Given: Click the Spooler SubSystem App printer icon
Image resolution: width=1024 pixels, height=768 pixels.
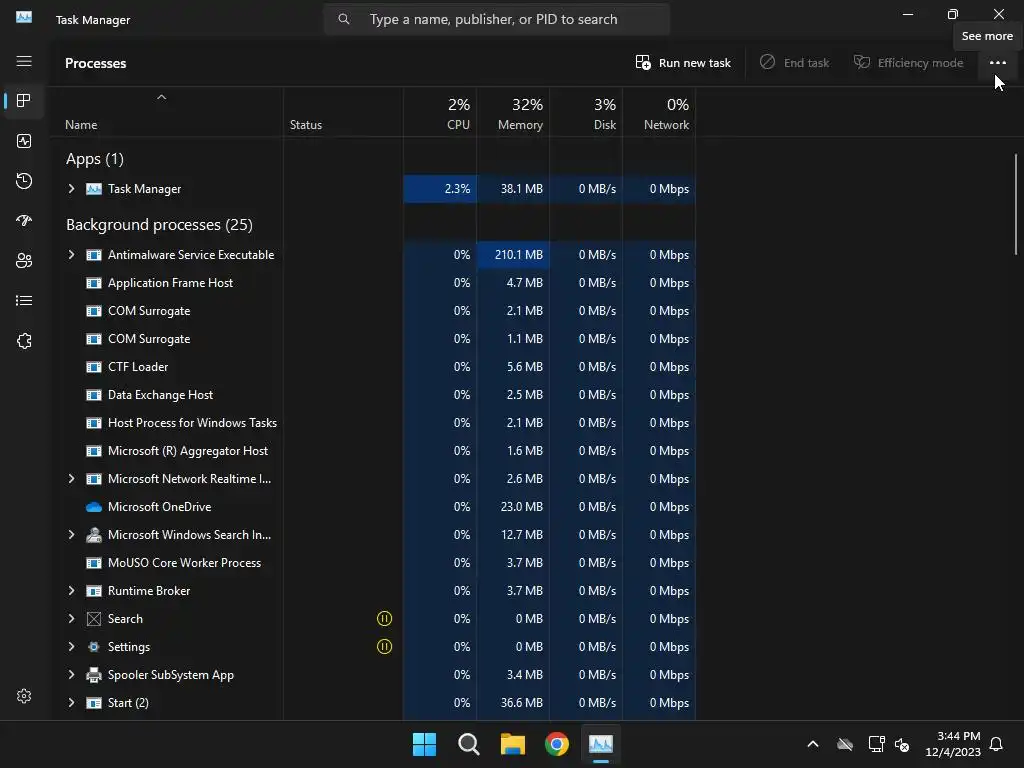Looking at the screenshot, I should point(94,675).
